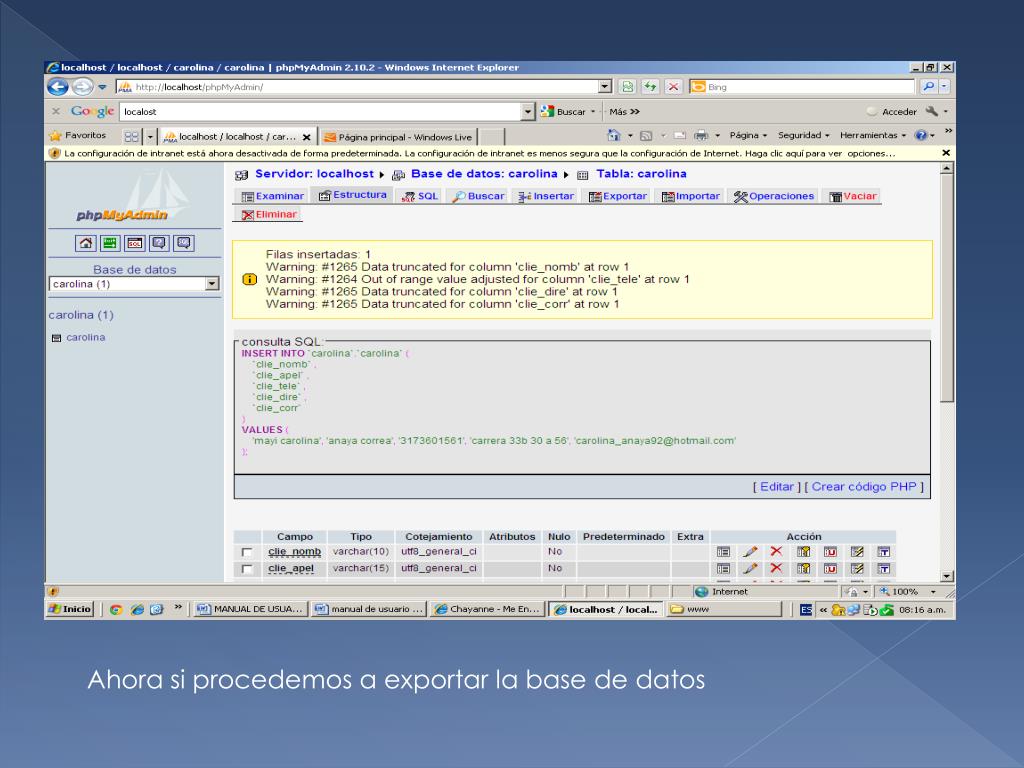Click the Eliminar tab
Screen dimensions: 1024x768
[x=268, y=214]
